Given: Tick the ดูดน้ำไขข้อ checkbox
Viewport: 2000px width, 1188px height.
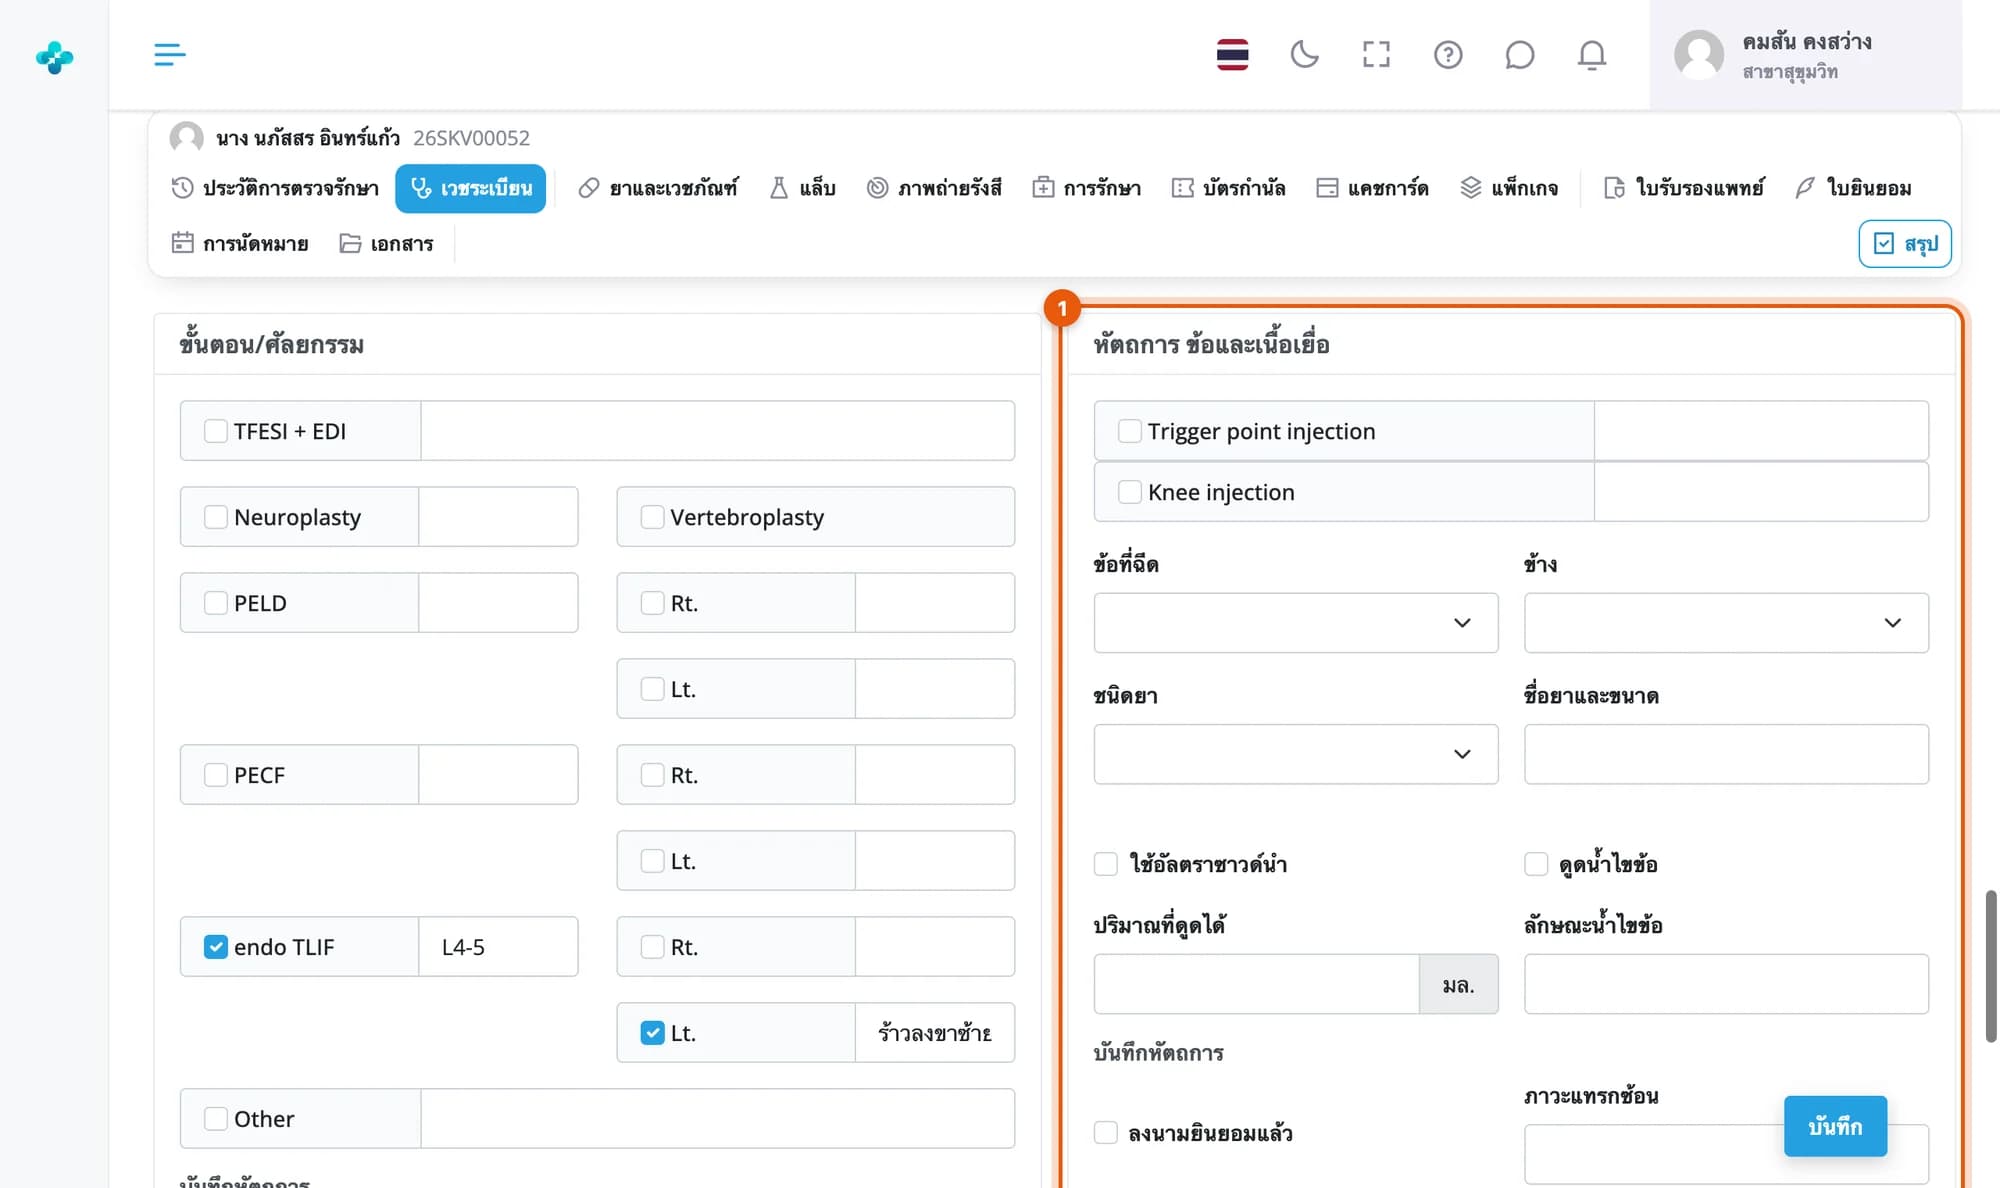Looking at the screenshot, I should point(1536,864).
